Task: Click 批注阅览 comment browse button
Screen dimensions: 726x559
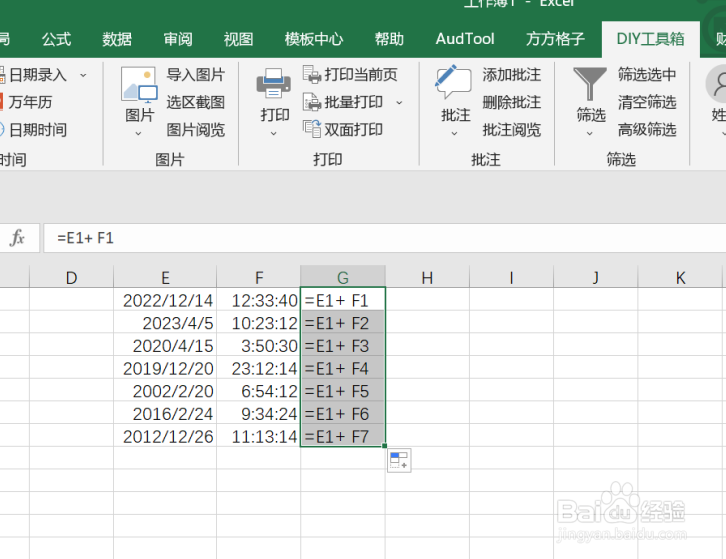Action: (x=512, y=130)
